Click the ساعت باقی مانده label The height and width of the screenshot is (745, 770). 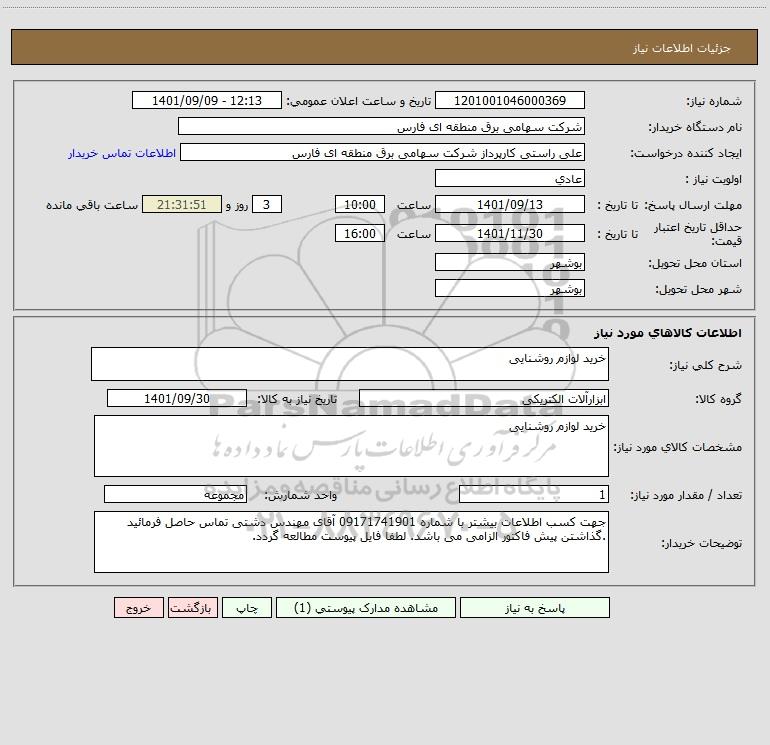click(92, 205)
